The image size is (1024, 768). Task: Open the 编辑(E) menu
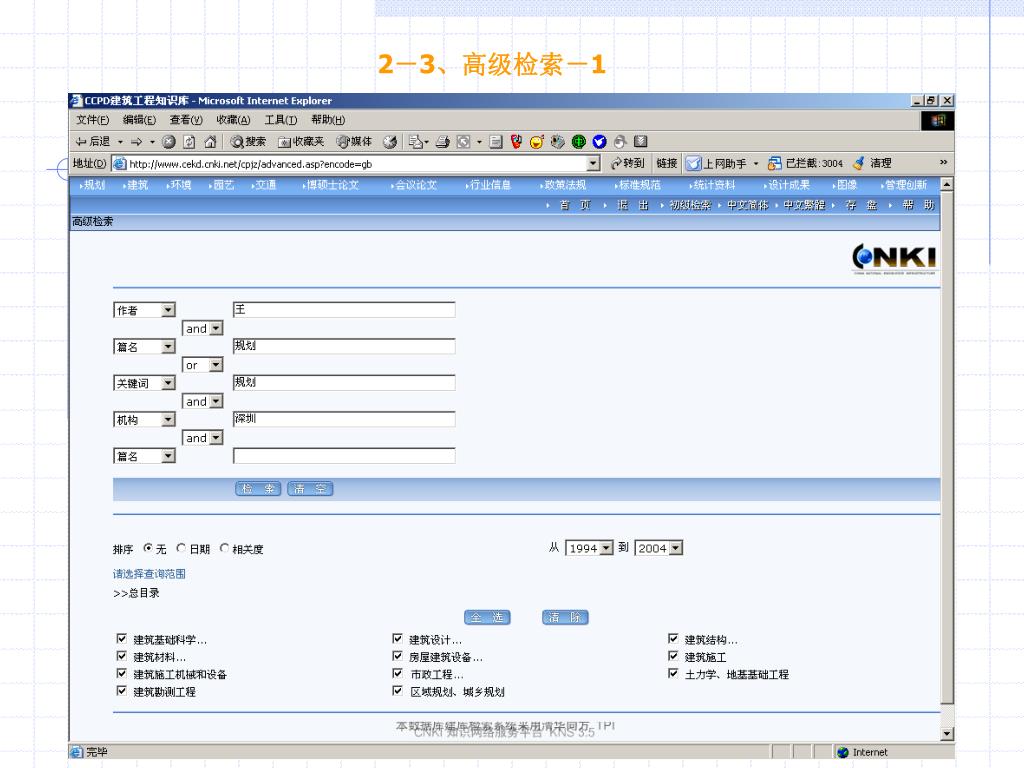(x=139, y=120)
